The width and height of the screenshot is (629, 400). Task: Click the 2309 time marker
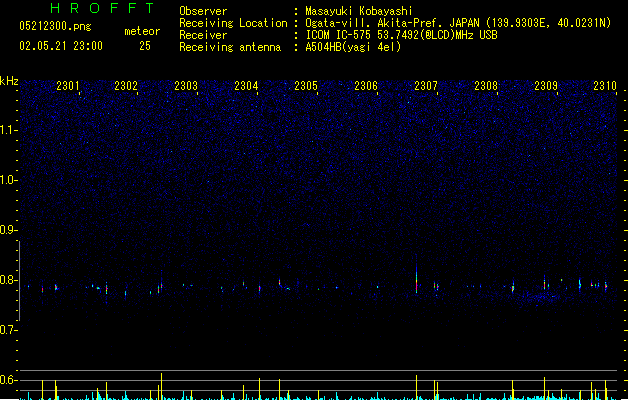tap(546, 86)
